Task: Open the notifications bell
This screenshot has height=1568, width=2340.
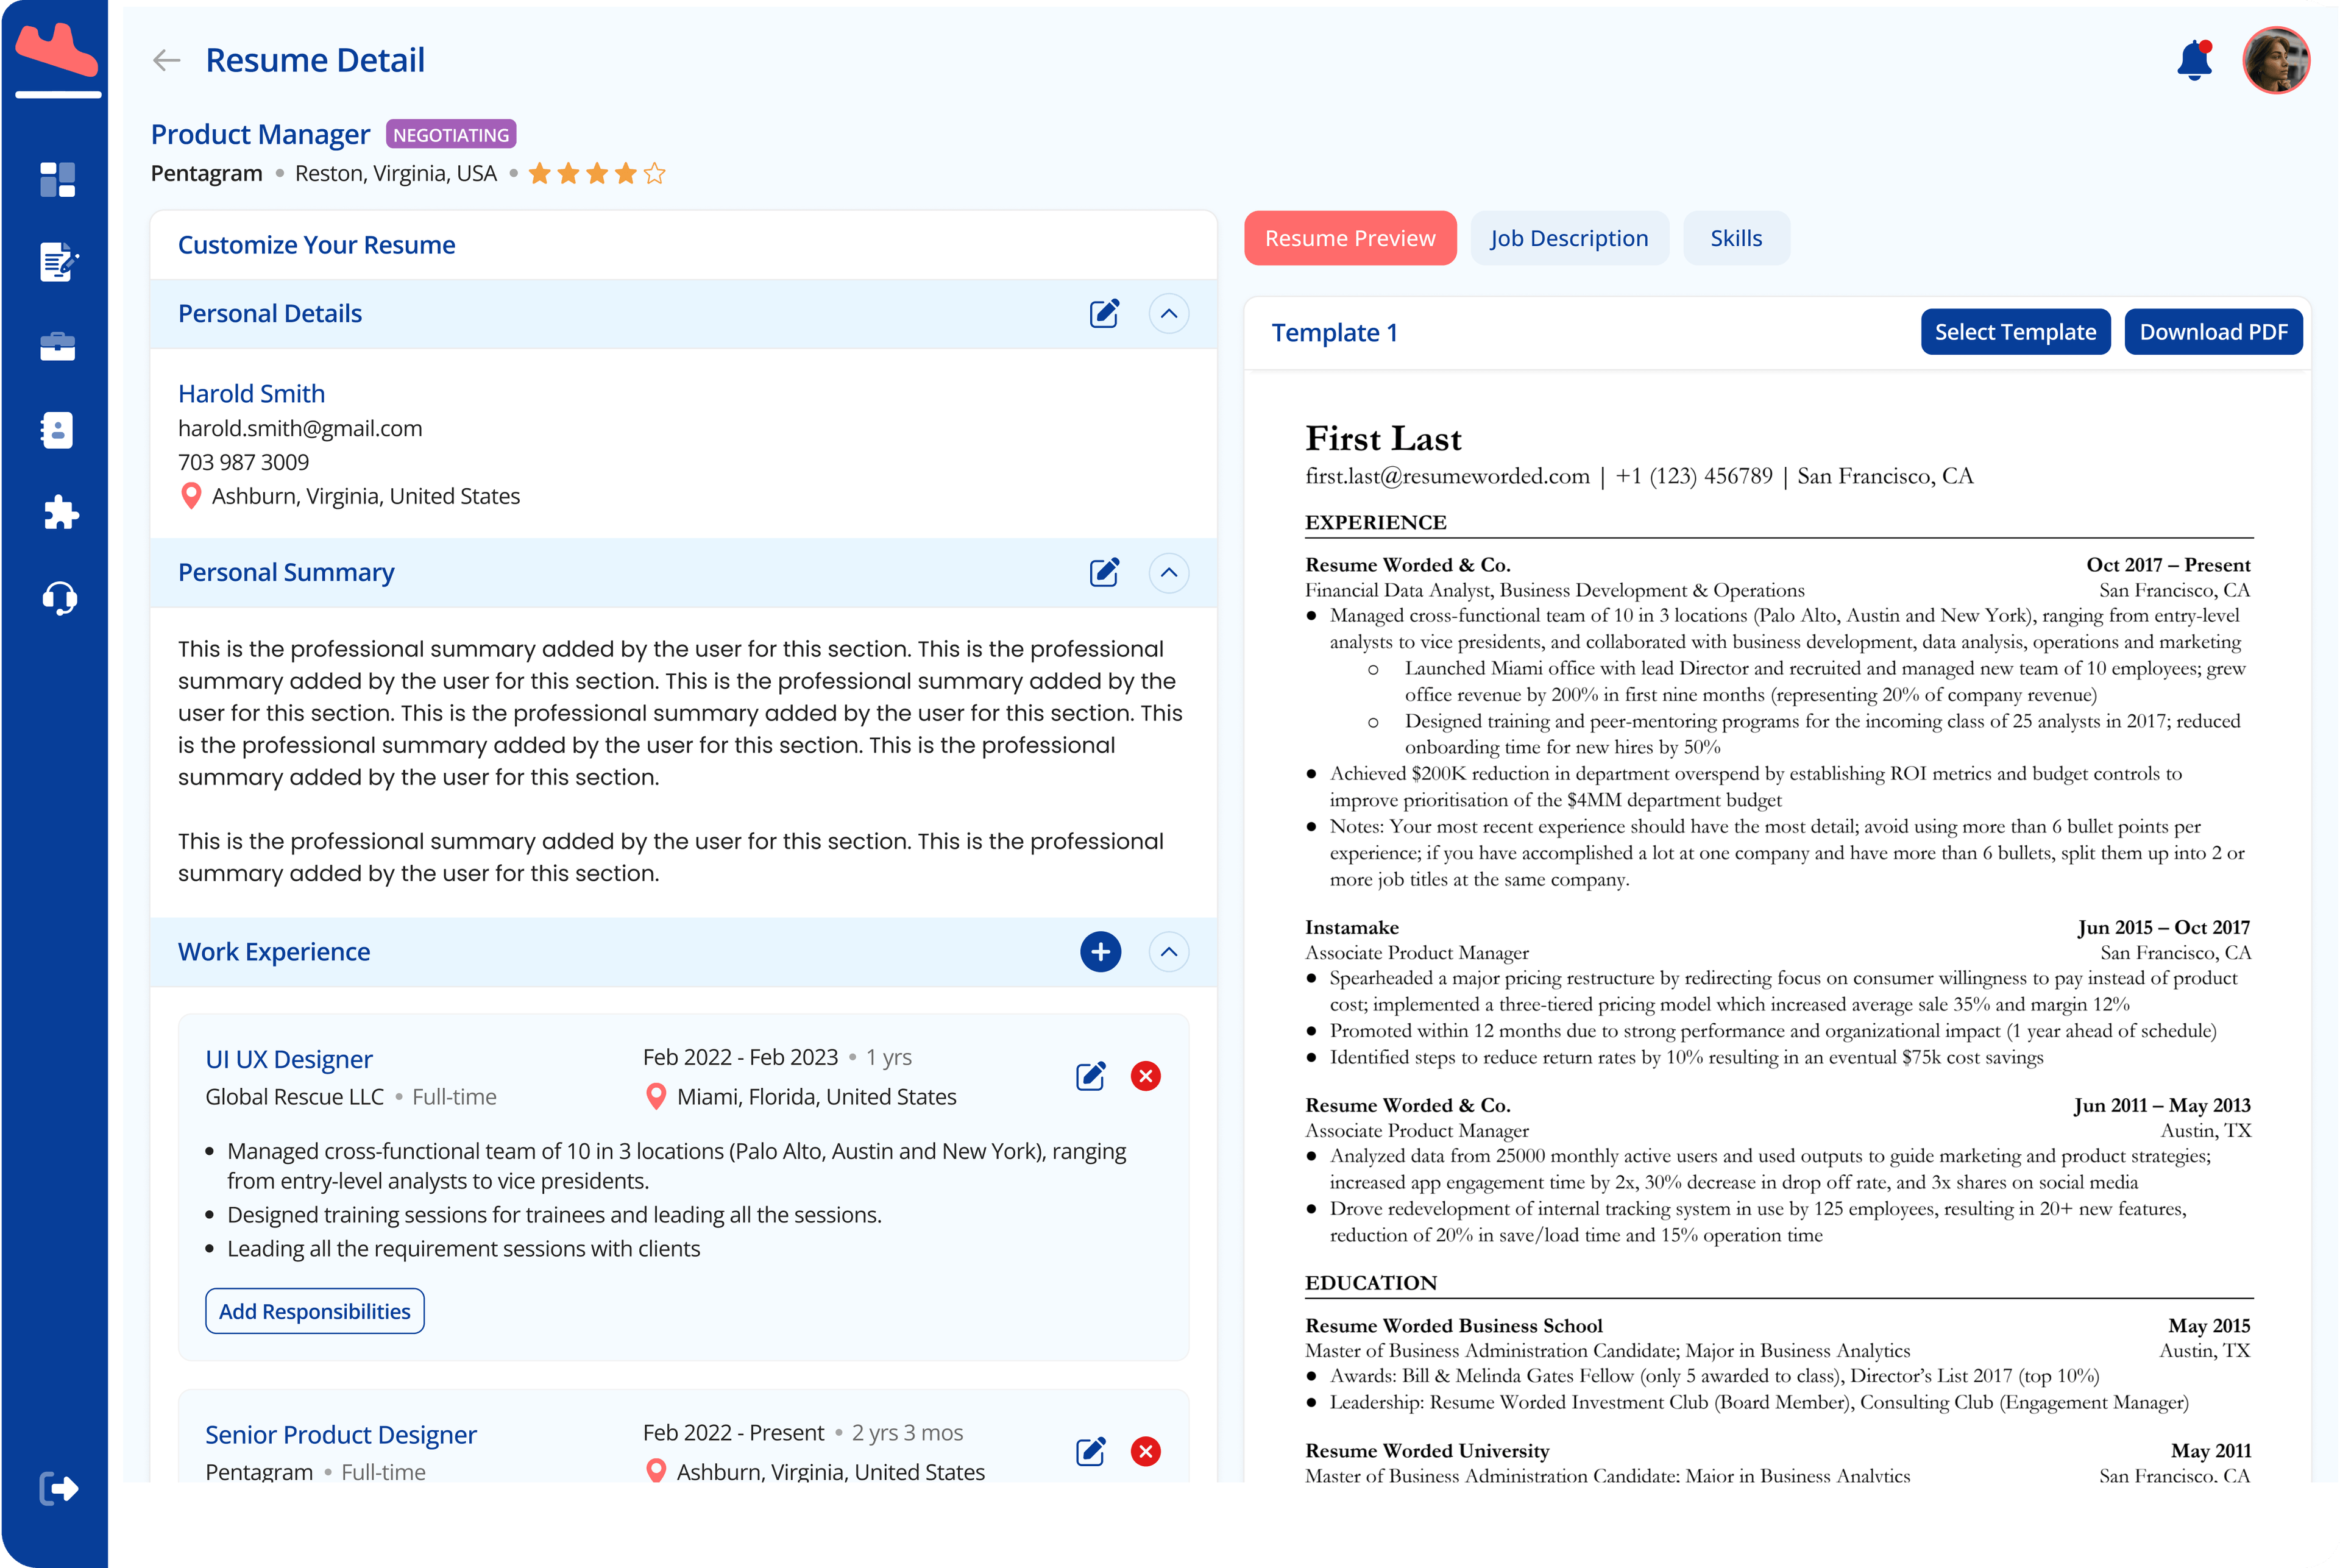Action: pos(2194,61)
